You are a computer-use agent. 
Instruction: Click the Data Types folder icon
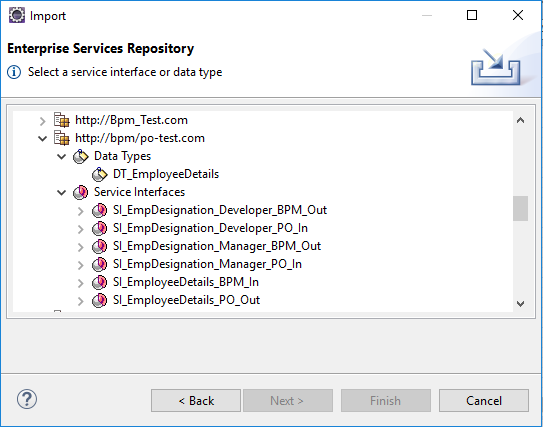pos(80,156)
